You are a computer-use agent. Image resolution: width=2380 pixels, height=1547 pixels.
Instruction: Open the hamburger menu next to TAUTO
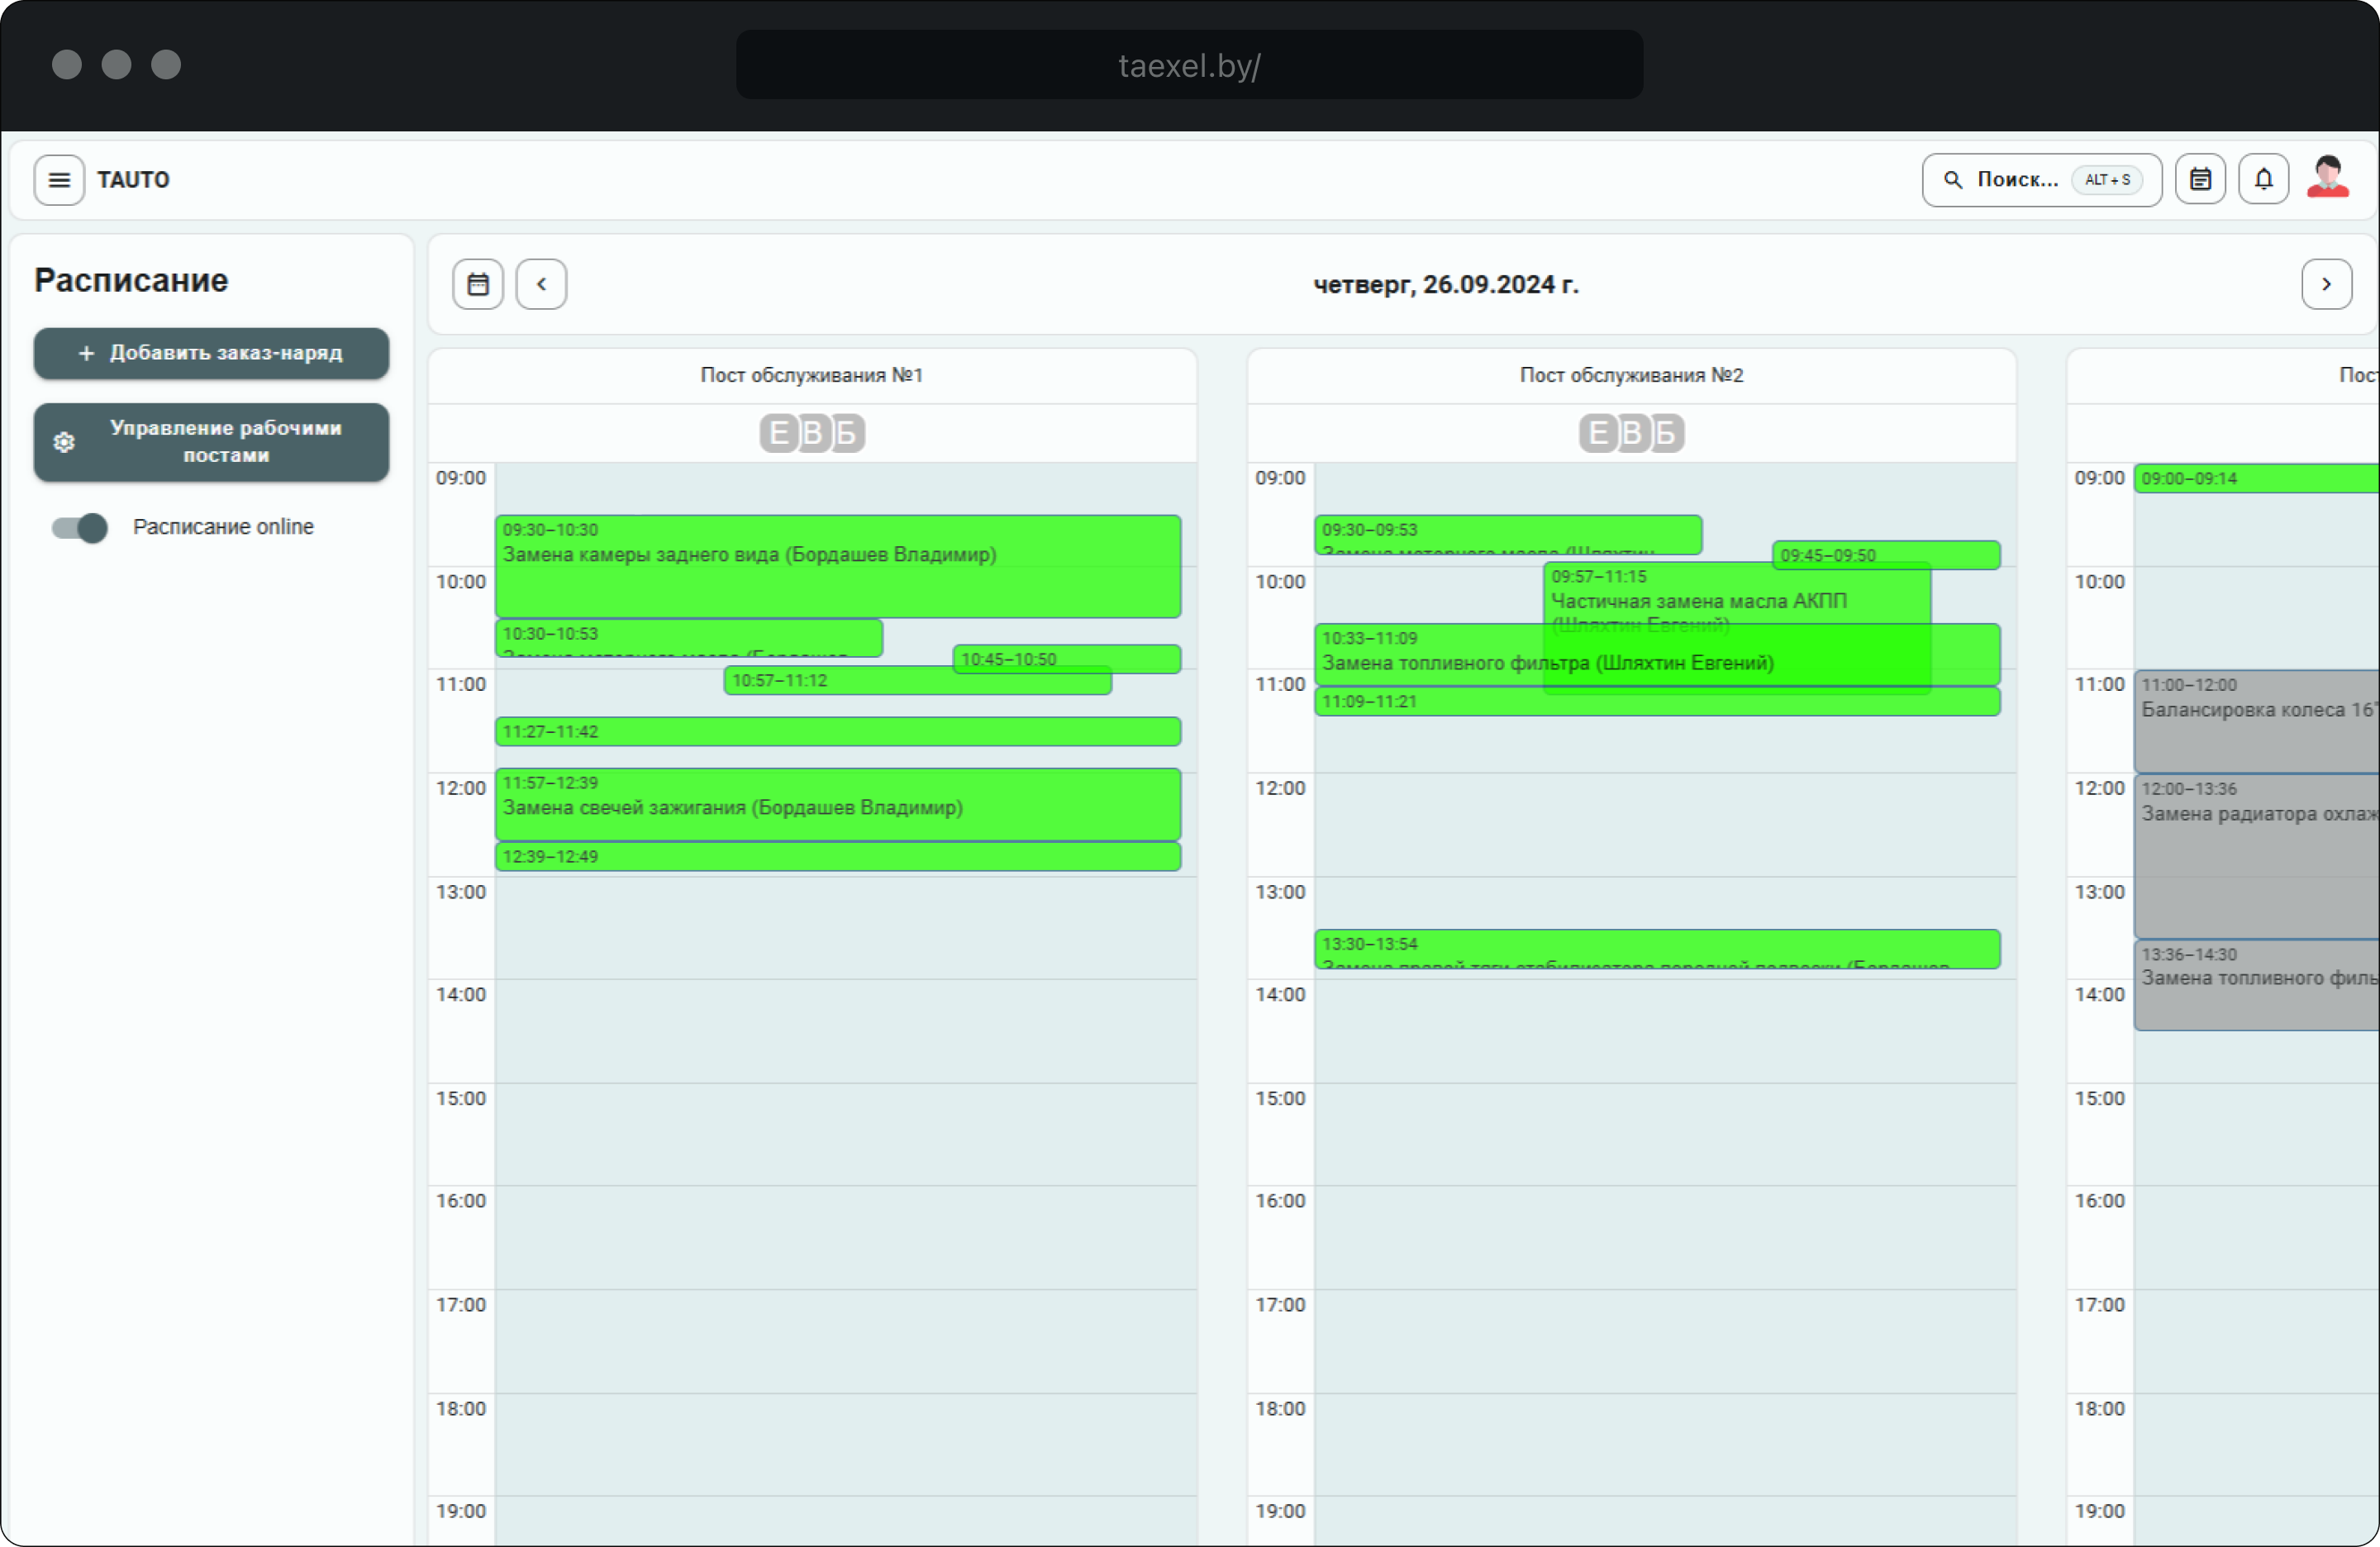[x=59, y=180]
